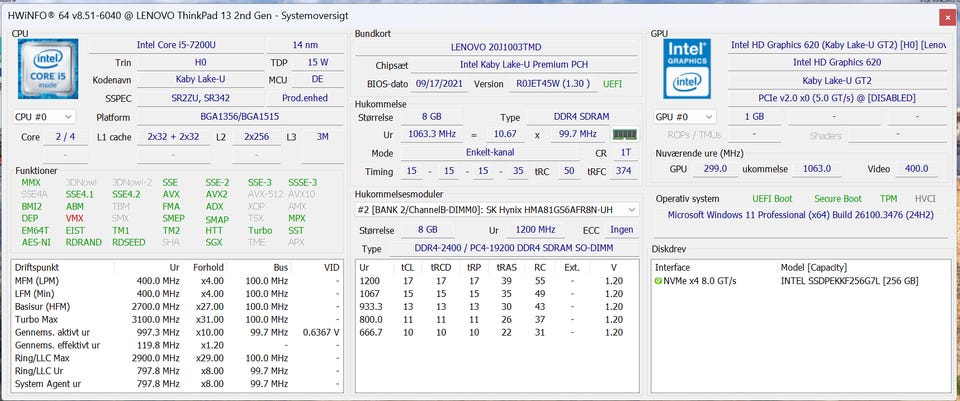Image resolution: width=960 pixels, height=401 pixels.
Task: Click the Kaby Lake-U codename field
Action: (x=200, y=79)
